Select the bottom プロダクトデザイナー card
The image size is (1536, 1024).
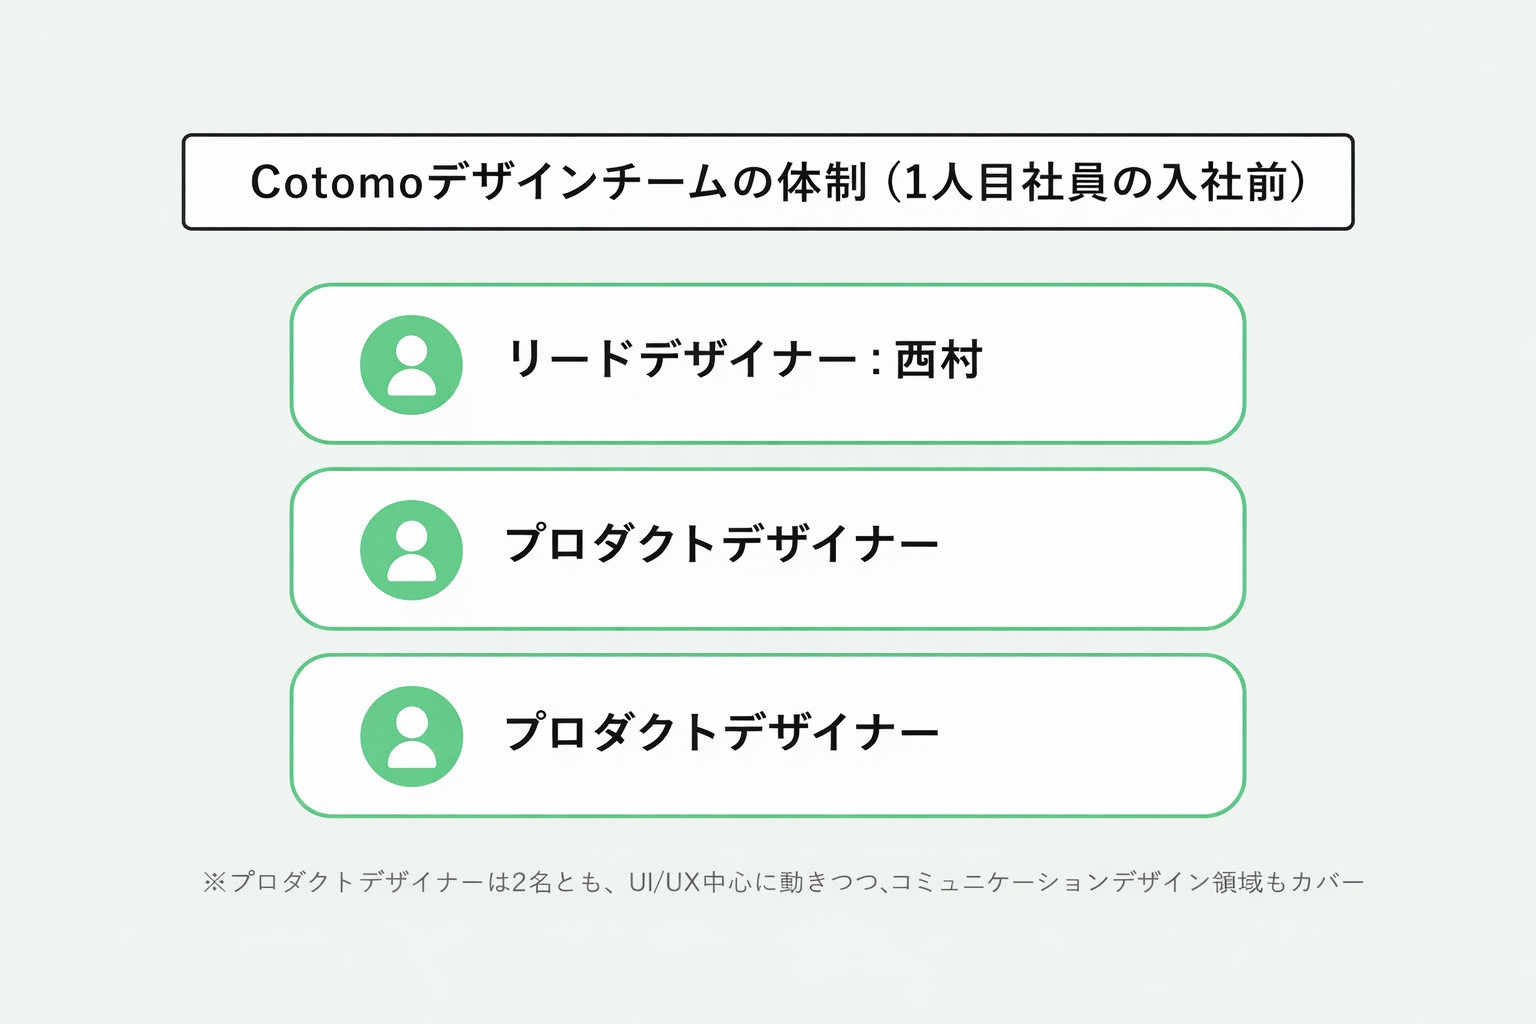pyautogui.click(x=768, y=736)
